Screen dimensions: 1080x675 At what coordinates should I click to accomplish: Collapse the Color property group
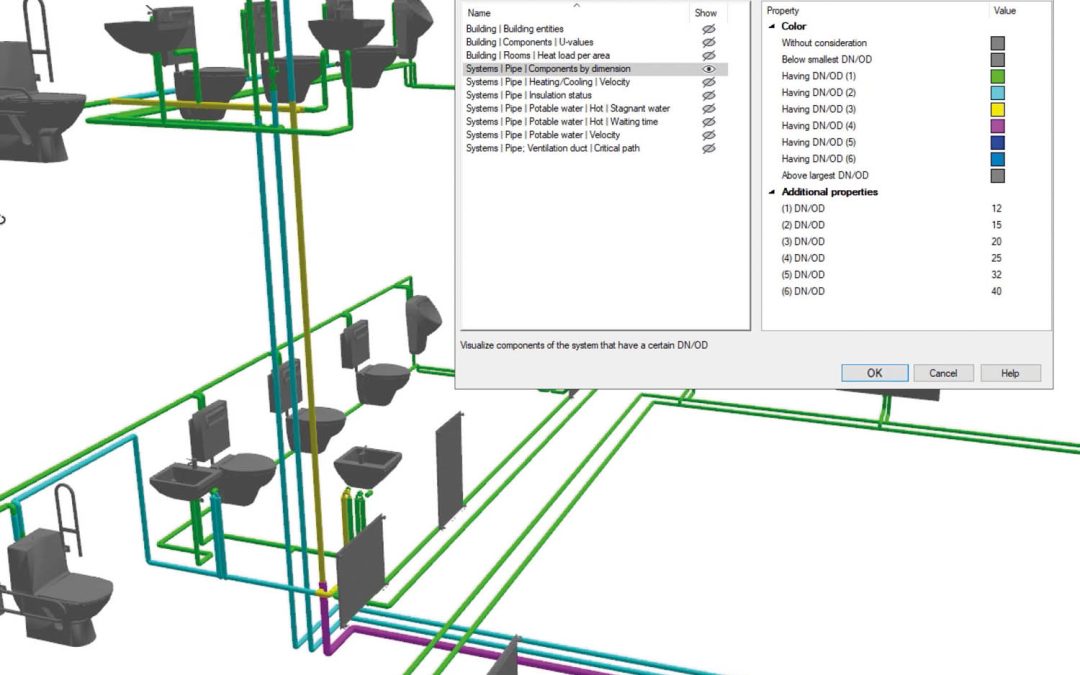[771, 26]
